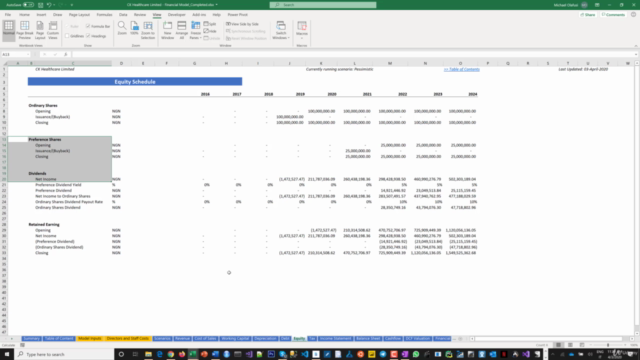Open a New Window of workbook
The image size is (640, 360).
[x=167, y=31]
